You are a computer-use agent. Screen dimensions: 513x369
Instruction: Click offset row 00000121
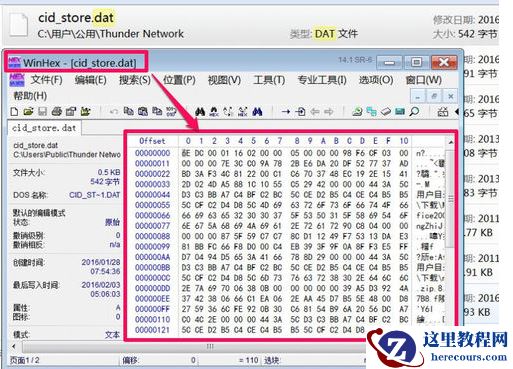click(153, 330)
